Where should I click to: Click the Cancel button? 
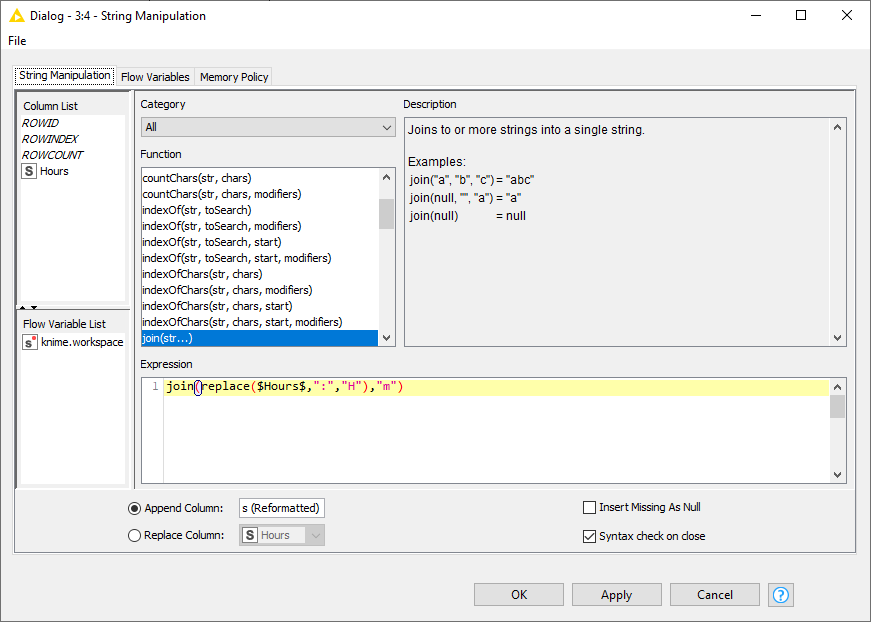point(714,594)
